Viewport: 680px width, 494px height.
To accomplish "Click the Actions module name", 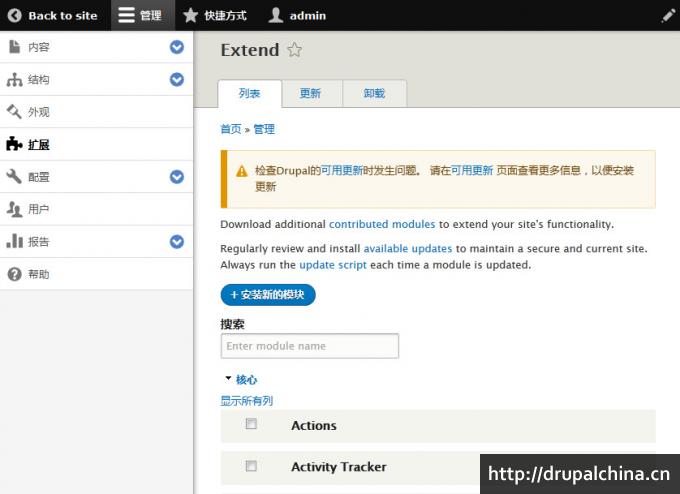I will click(x=314, y=425).
